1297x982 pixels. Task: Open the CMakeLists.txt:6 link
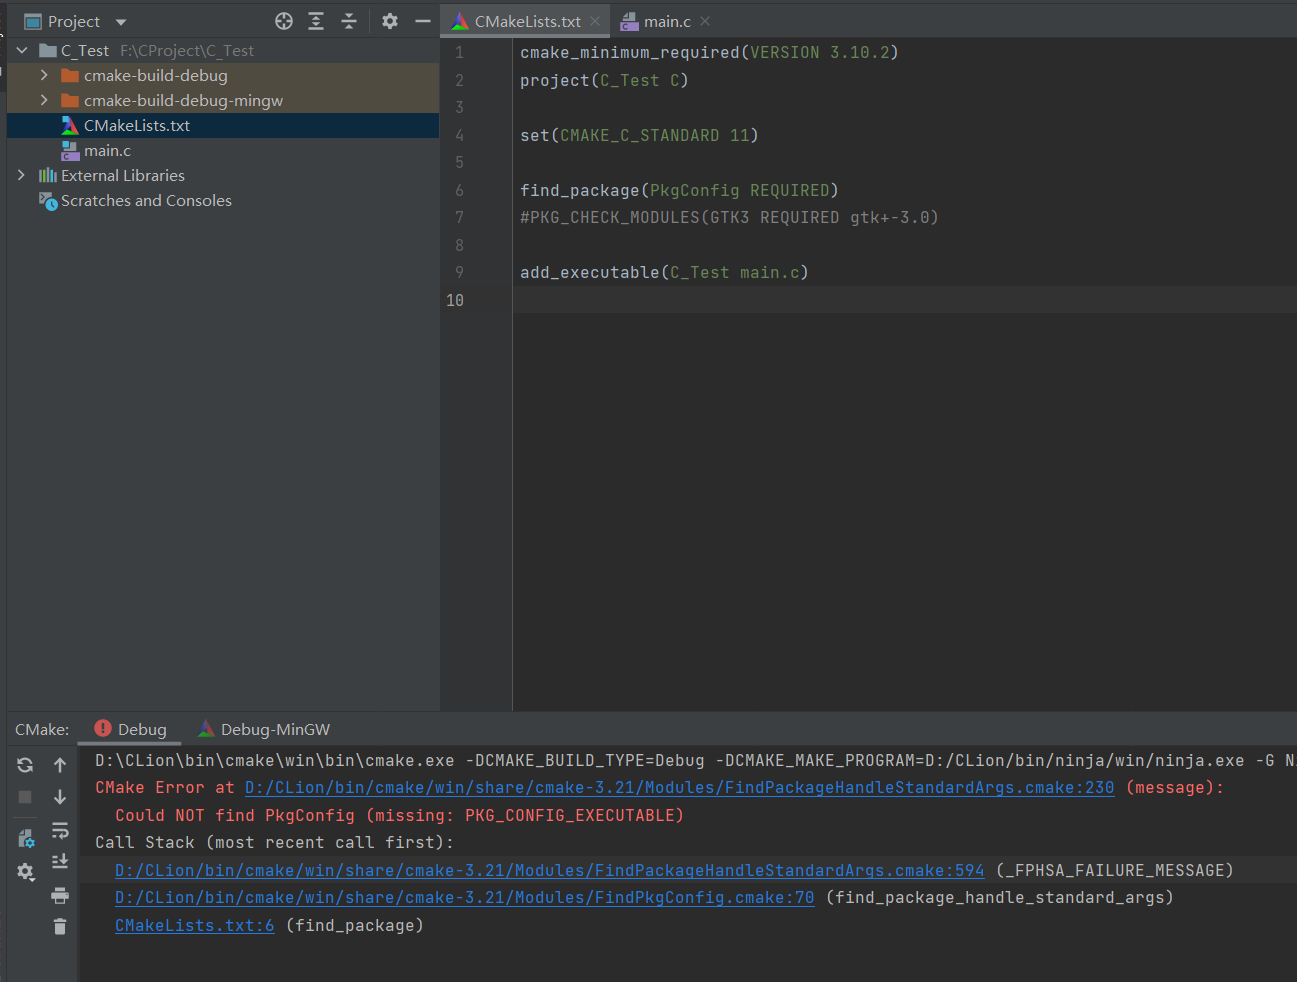click(x=194, y=926)
